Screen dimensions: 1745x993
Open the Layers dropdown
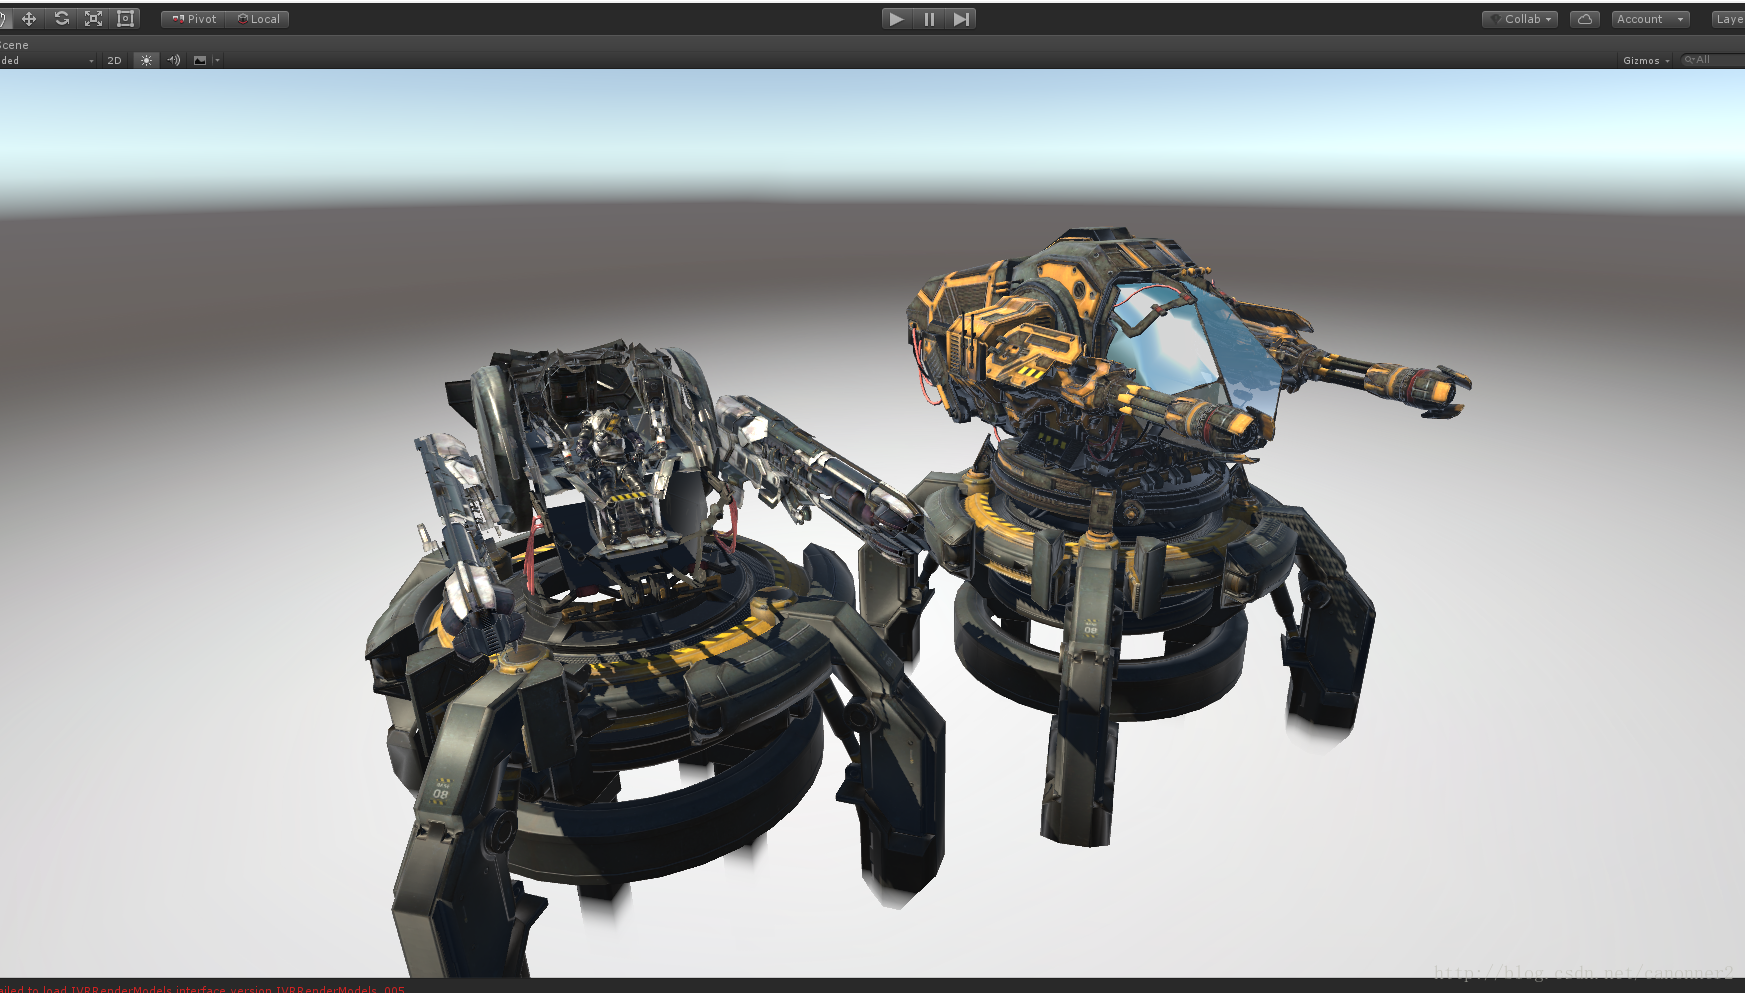point(1728,19)
